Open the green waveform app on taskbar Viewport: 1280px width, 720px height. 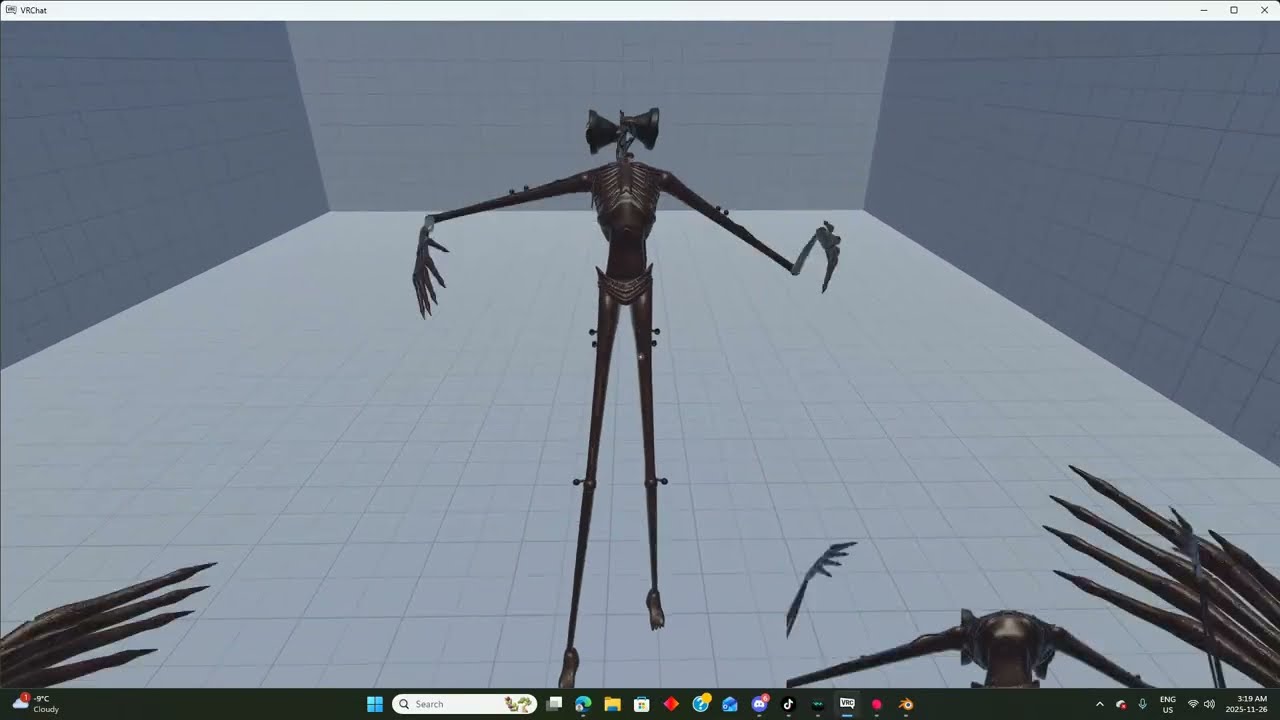[x=818, y=704]
